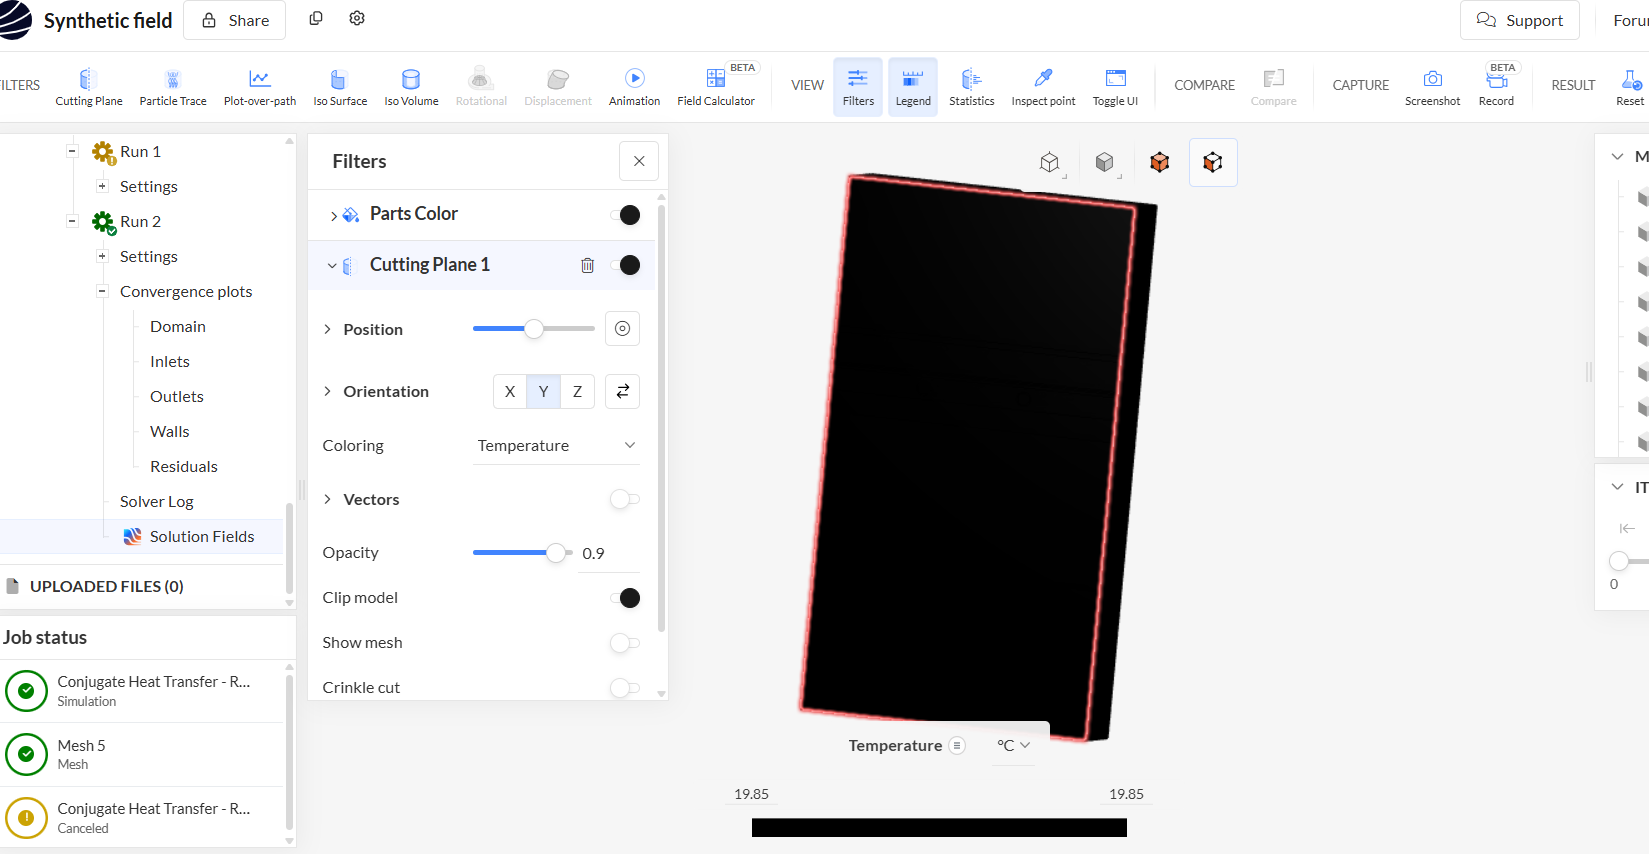Click the Temperature color legend bar
Viewport: 1649px width, 854px height.
(x=939, y=827)
